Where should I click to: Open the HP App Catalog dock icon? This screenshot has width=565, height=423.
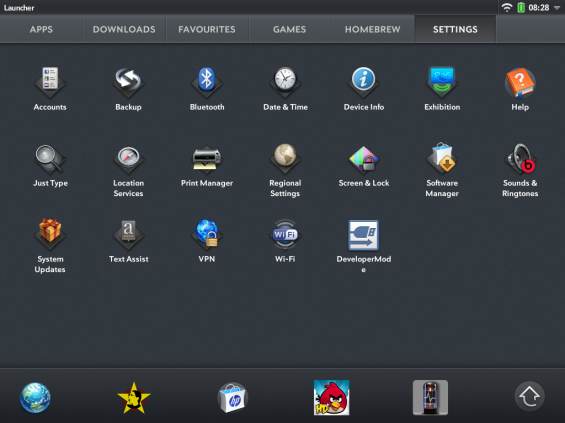click(233, 398)
